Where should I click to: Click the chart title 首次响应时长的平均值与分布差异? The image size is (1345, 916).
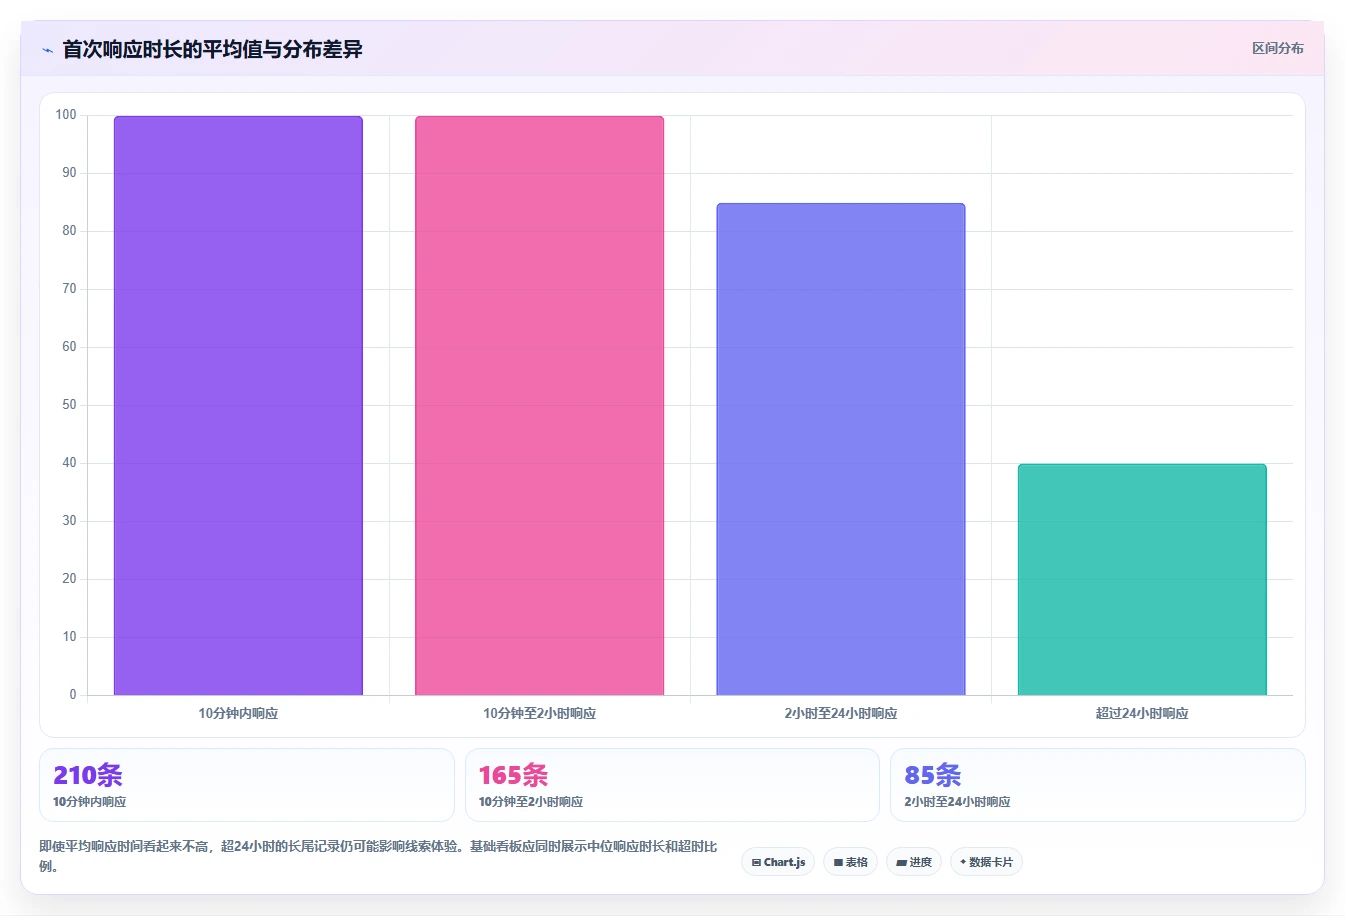click(x=212, y=49)
